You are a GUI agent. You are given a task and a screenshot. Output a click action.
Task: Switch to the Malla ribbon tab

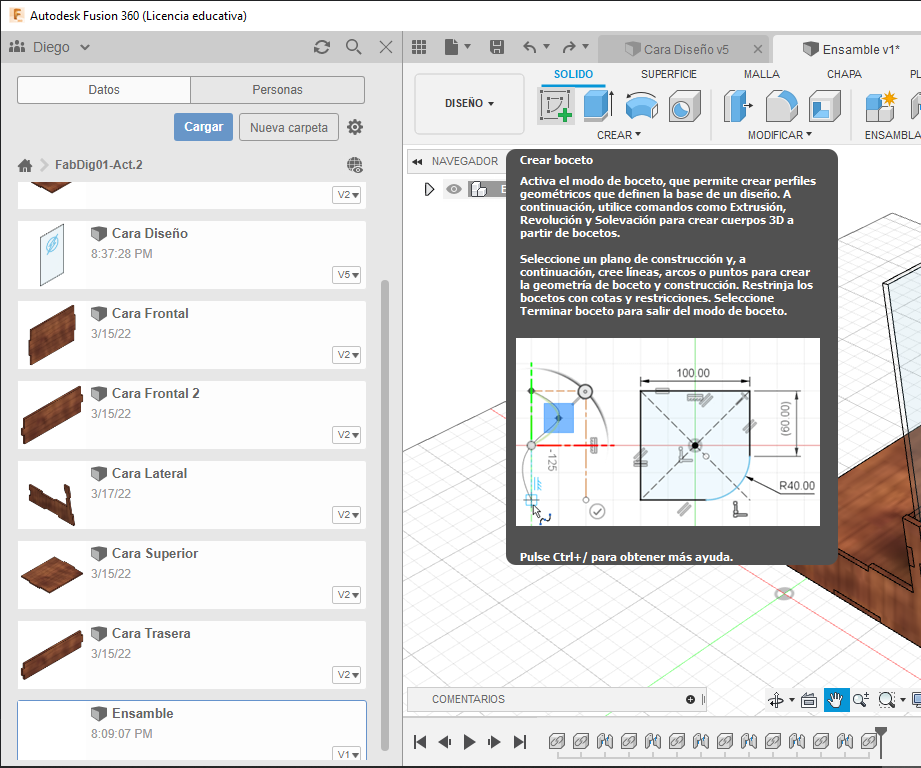tap(762, 75)
